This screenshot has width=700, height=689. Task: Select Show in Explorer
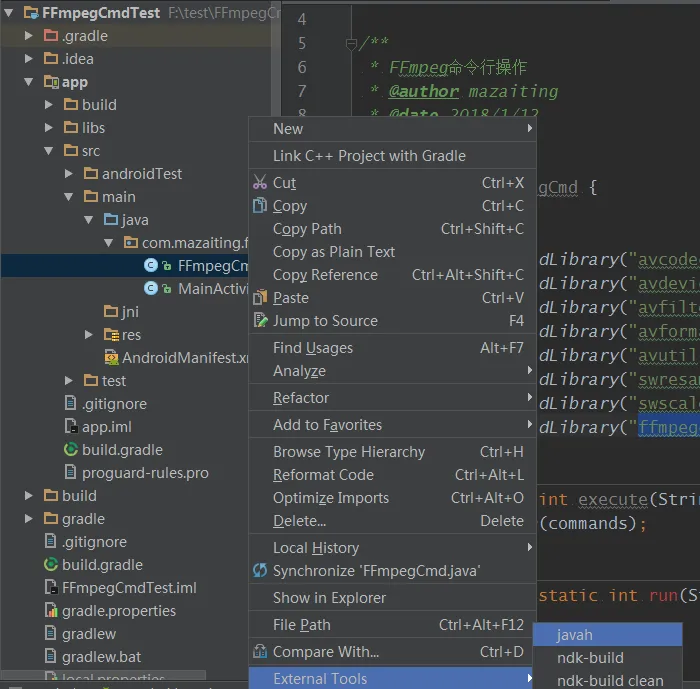click(x=392, y=598)
